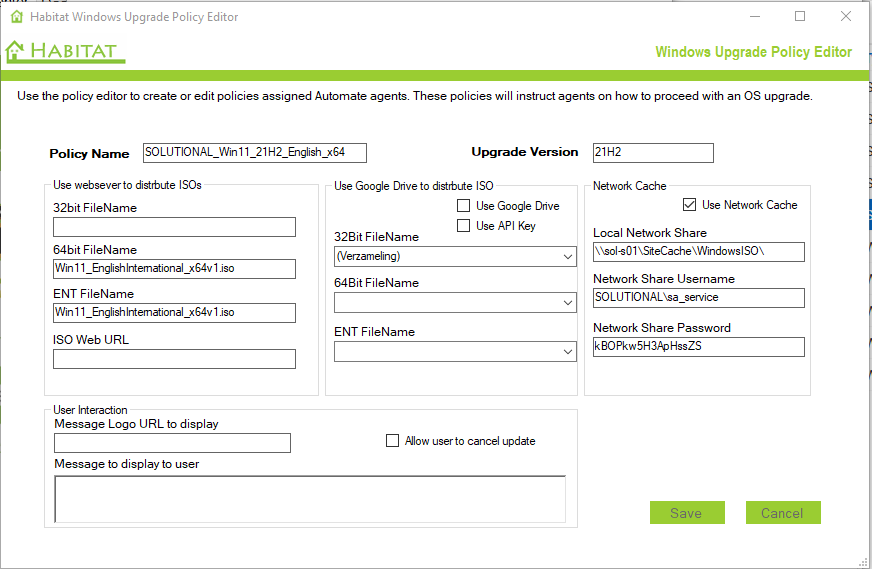872x569 pixels.
Task: Focus the webserver 32bit FileName field
Action: click(x=174, y=227)
